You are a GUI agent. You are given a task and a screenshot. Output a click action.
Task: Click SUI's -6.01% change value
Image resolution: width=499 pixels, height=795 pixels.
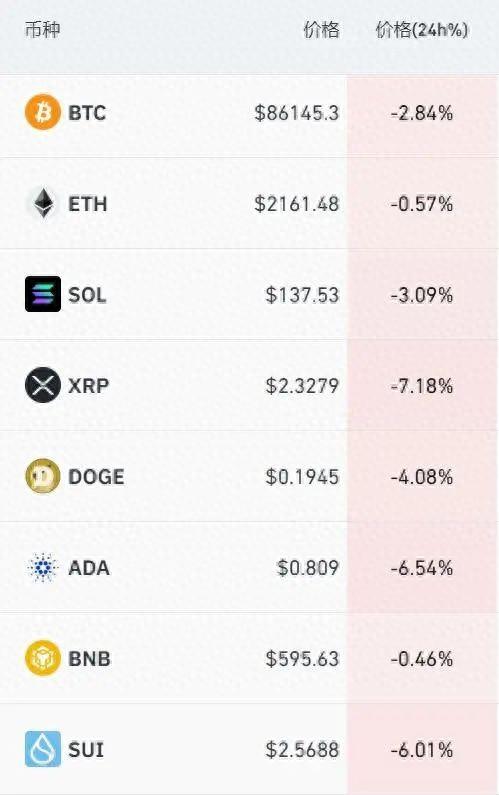tap(422, 749)
